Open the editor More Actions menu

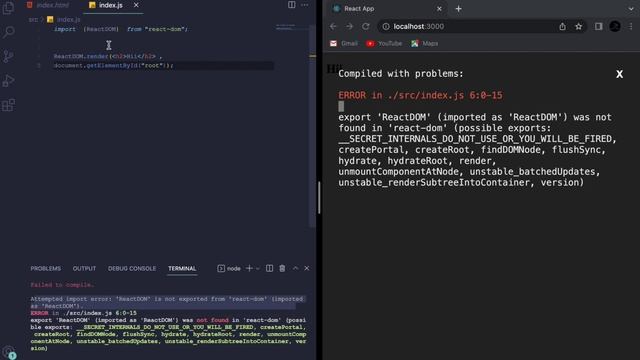coord(305,5)
